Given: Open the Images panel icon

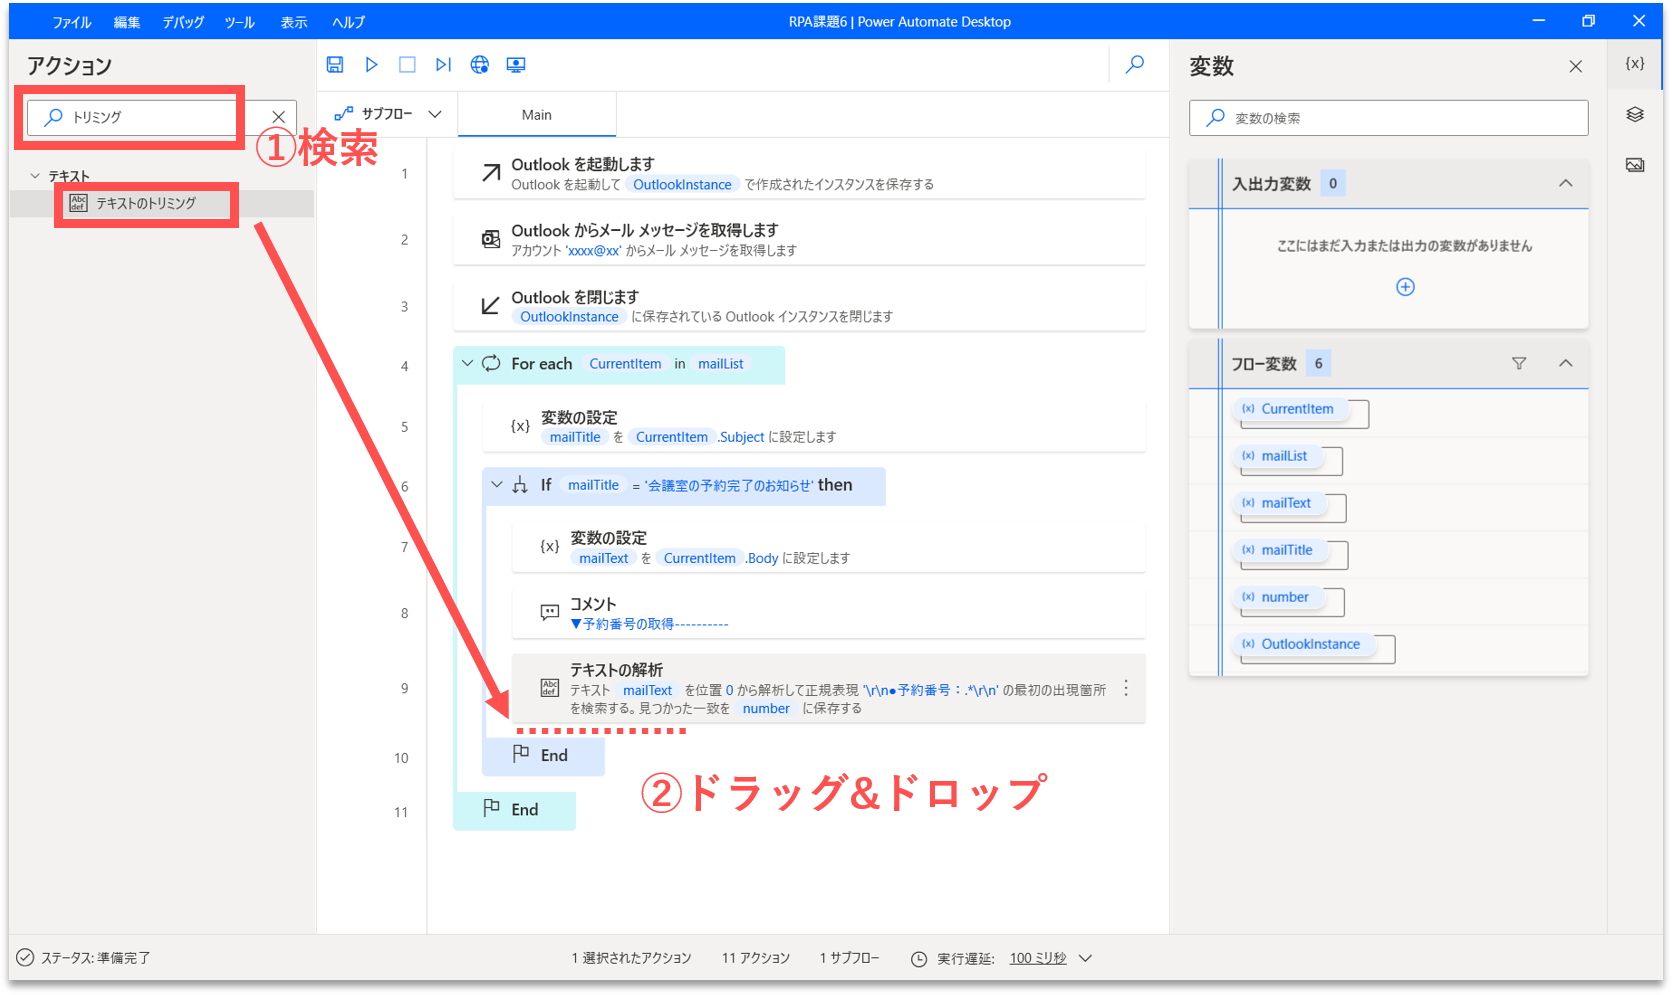Looking at the screenshot, I should click(1635, 165).
